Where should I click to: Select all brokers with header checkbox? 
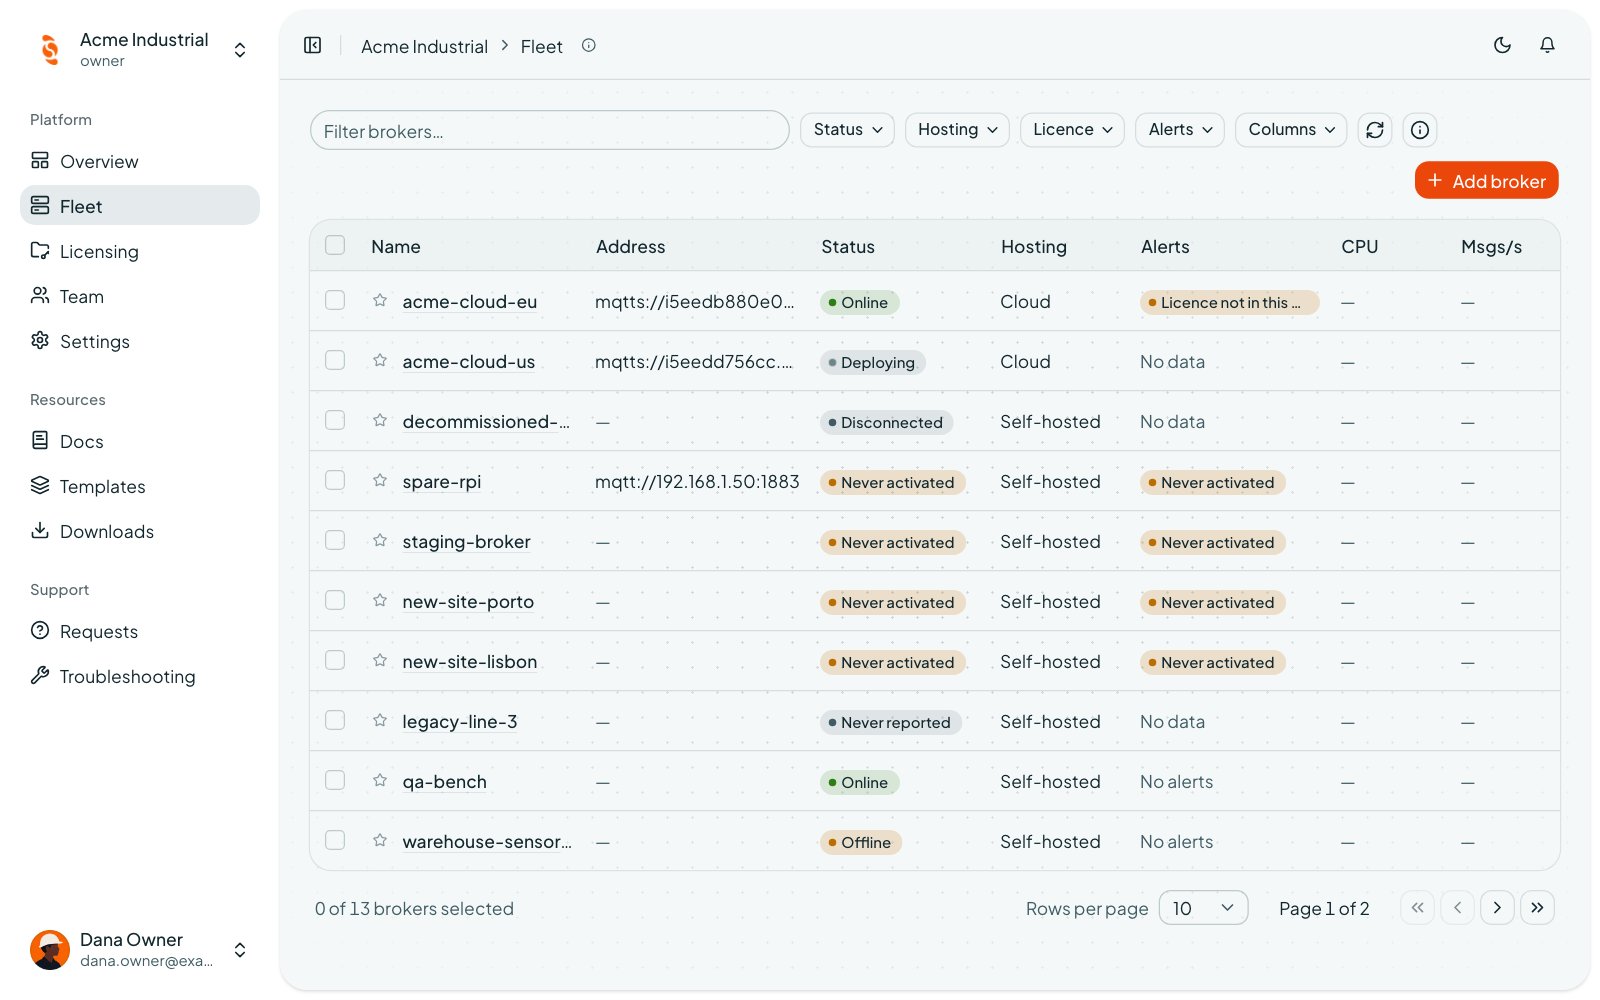[335, 245]
